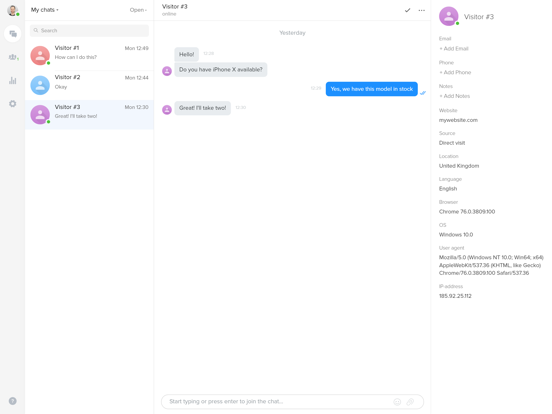552x414 pixels.
Task: Open the chats section in sidebar
Action: tap(13, 34)
